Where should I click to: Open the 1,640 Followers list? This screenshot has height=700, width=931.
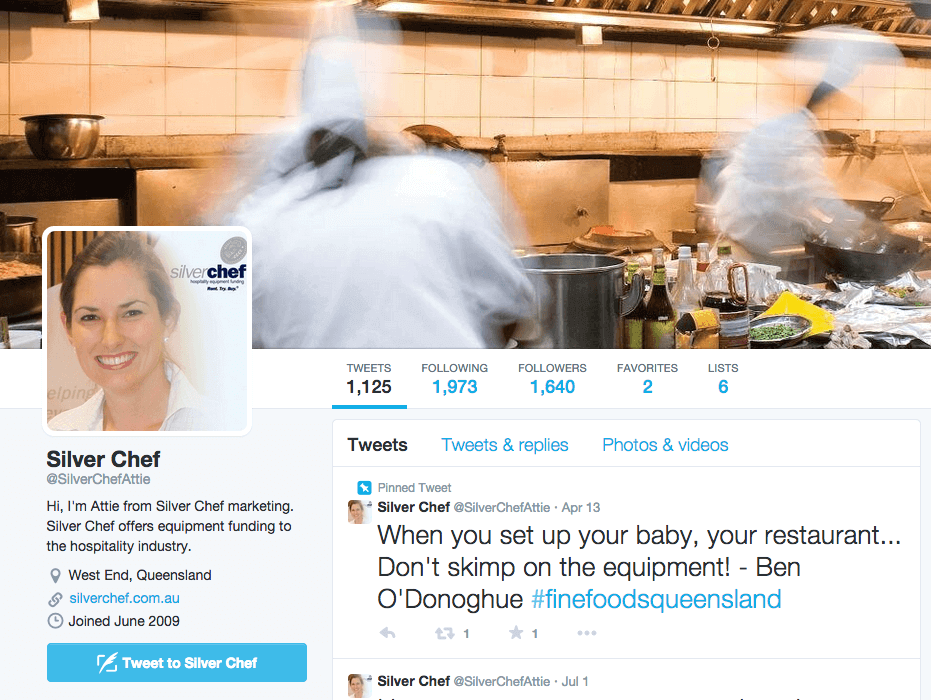[552, 378]
